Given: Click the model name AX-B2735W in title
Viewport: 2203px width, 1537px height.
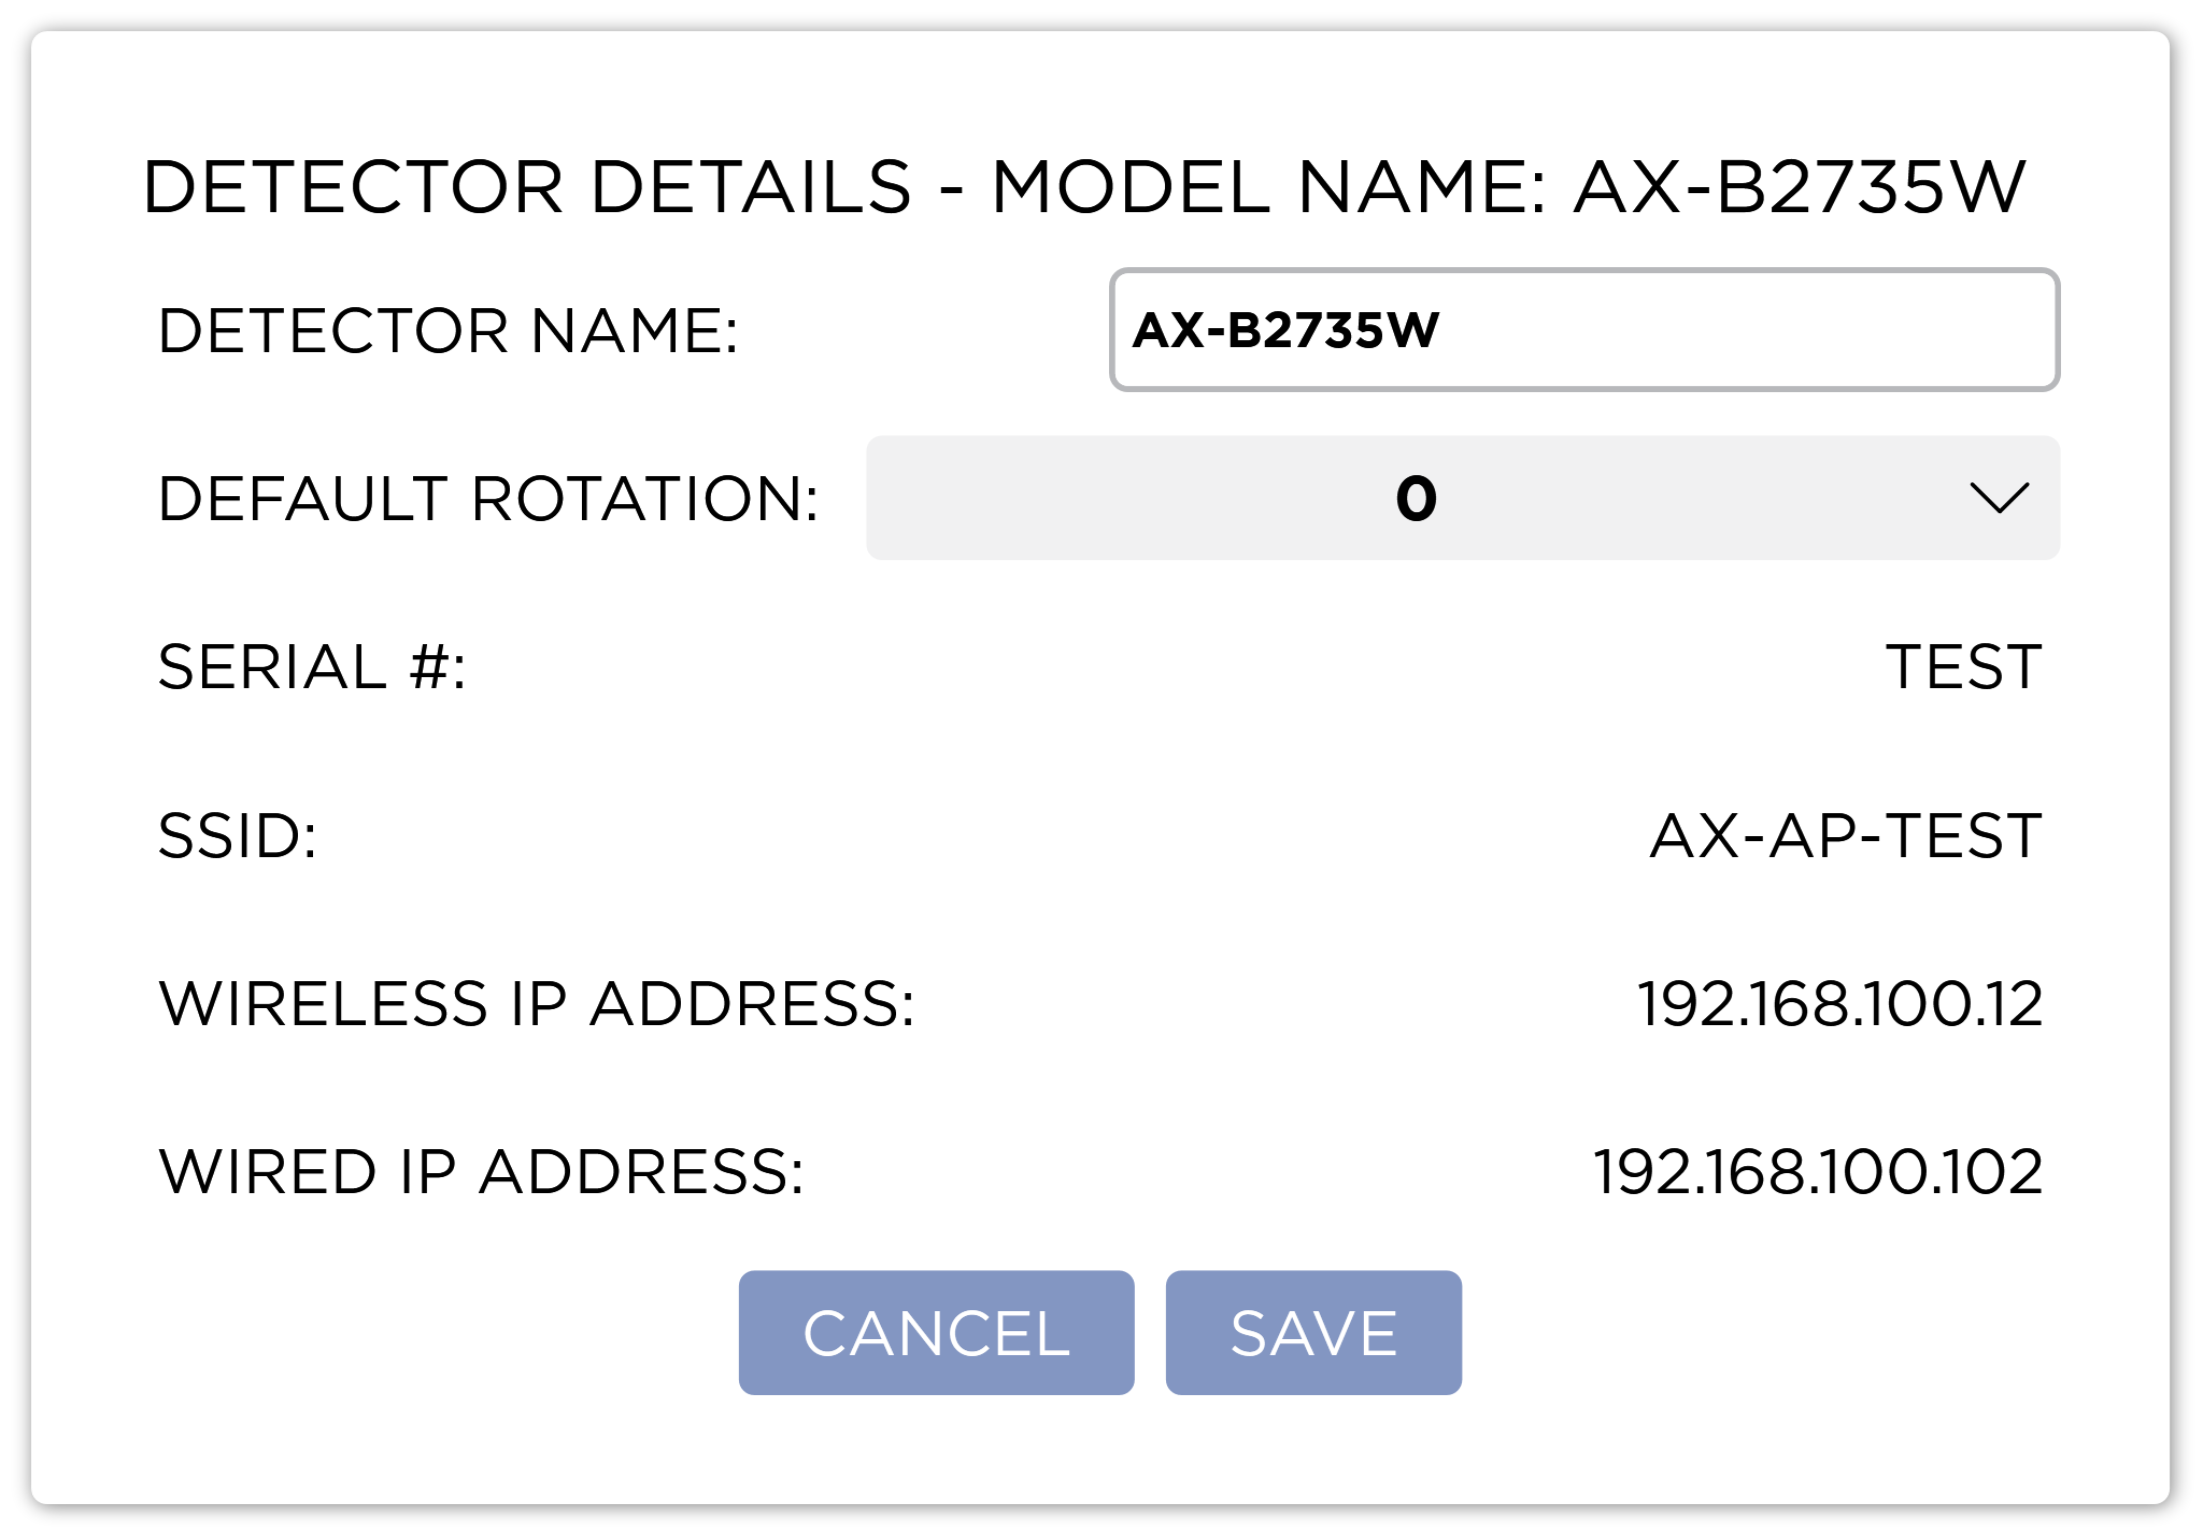Looking at the screenshot, I should 1799,187.
